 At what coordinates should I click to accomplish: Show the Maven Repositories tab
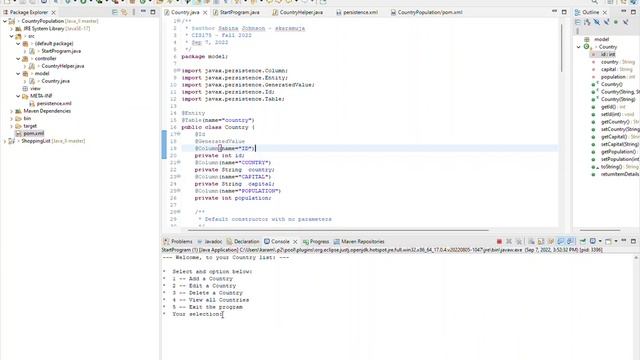click(x=359, y=242)
